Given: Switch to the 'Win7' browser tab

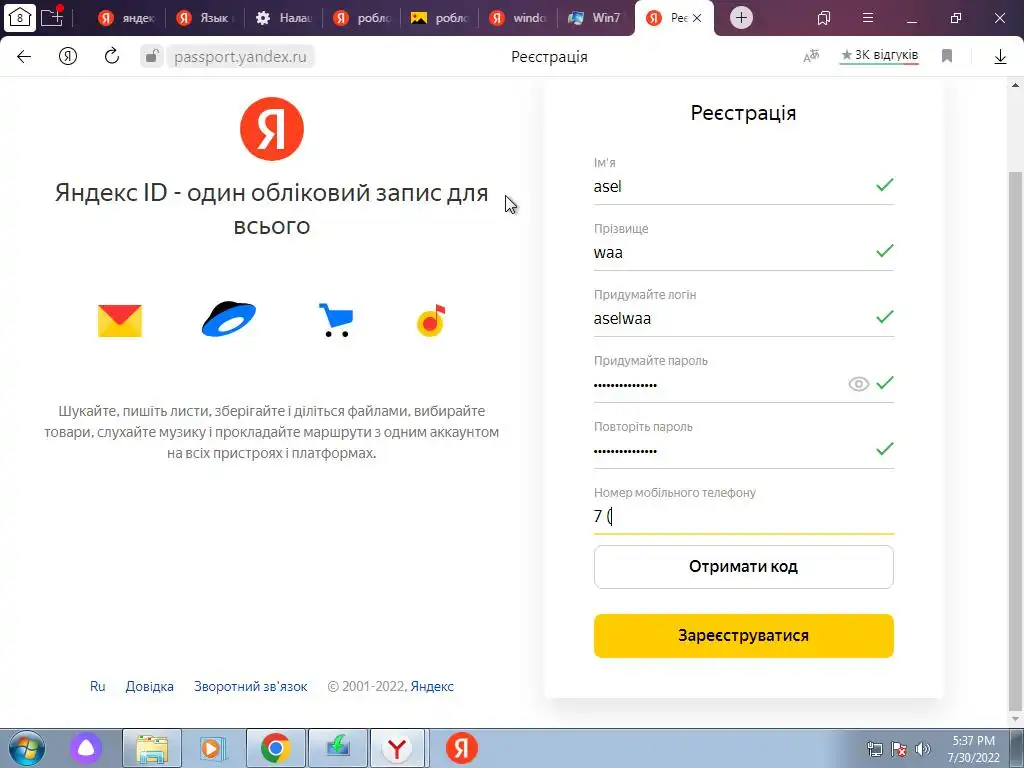Looking at the screenshot, I should [x=597, y=18].
